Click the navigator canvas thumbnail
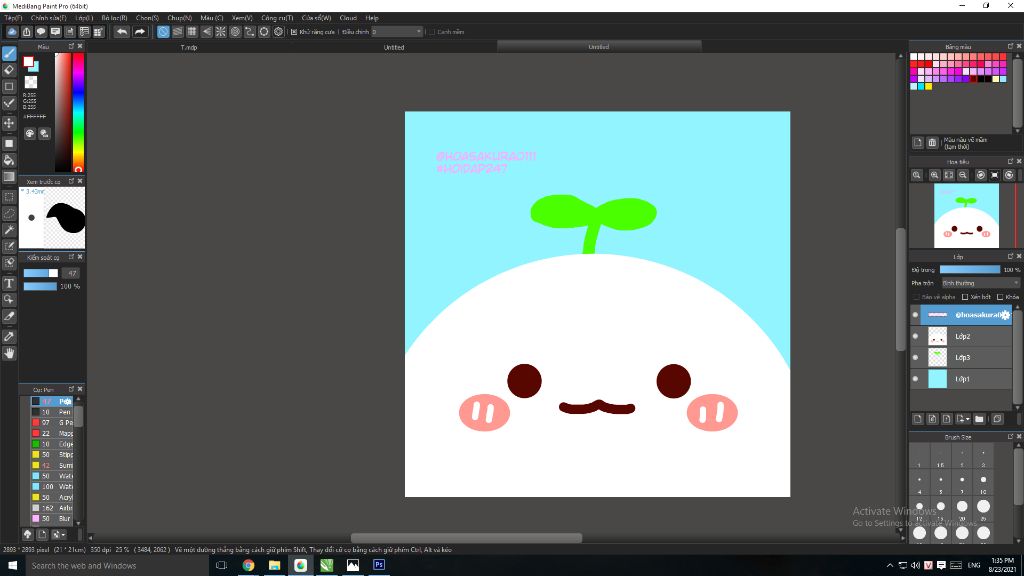 (x=966, y=216)
